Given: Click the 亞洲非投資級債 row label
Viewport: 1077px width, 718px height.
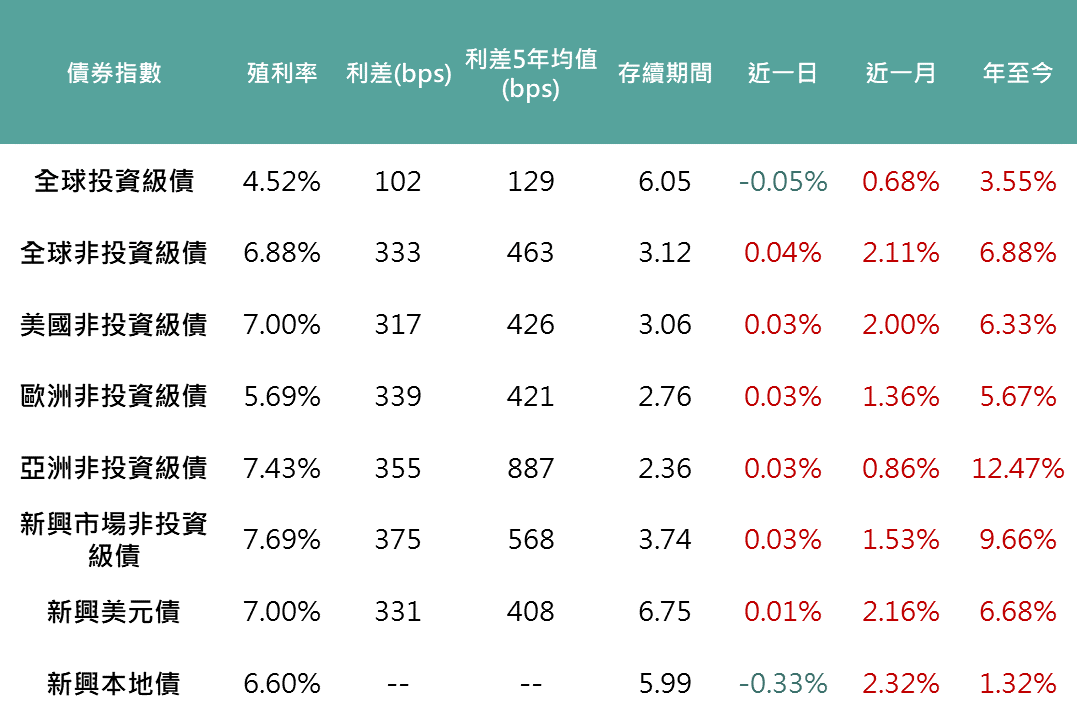Looking at the screenshot, I should 114,468.
